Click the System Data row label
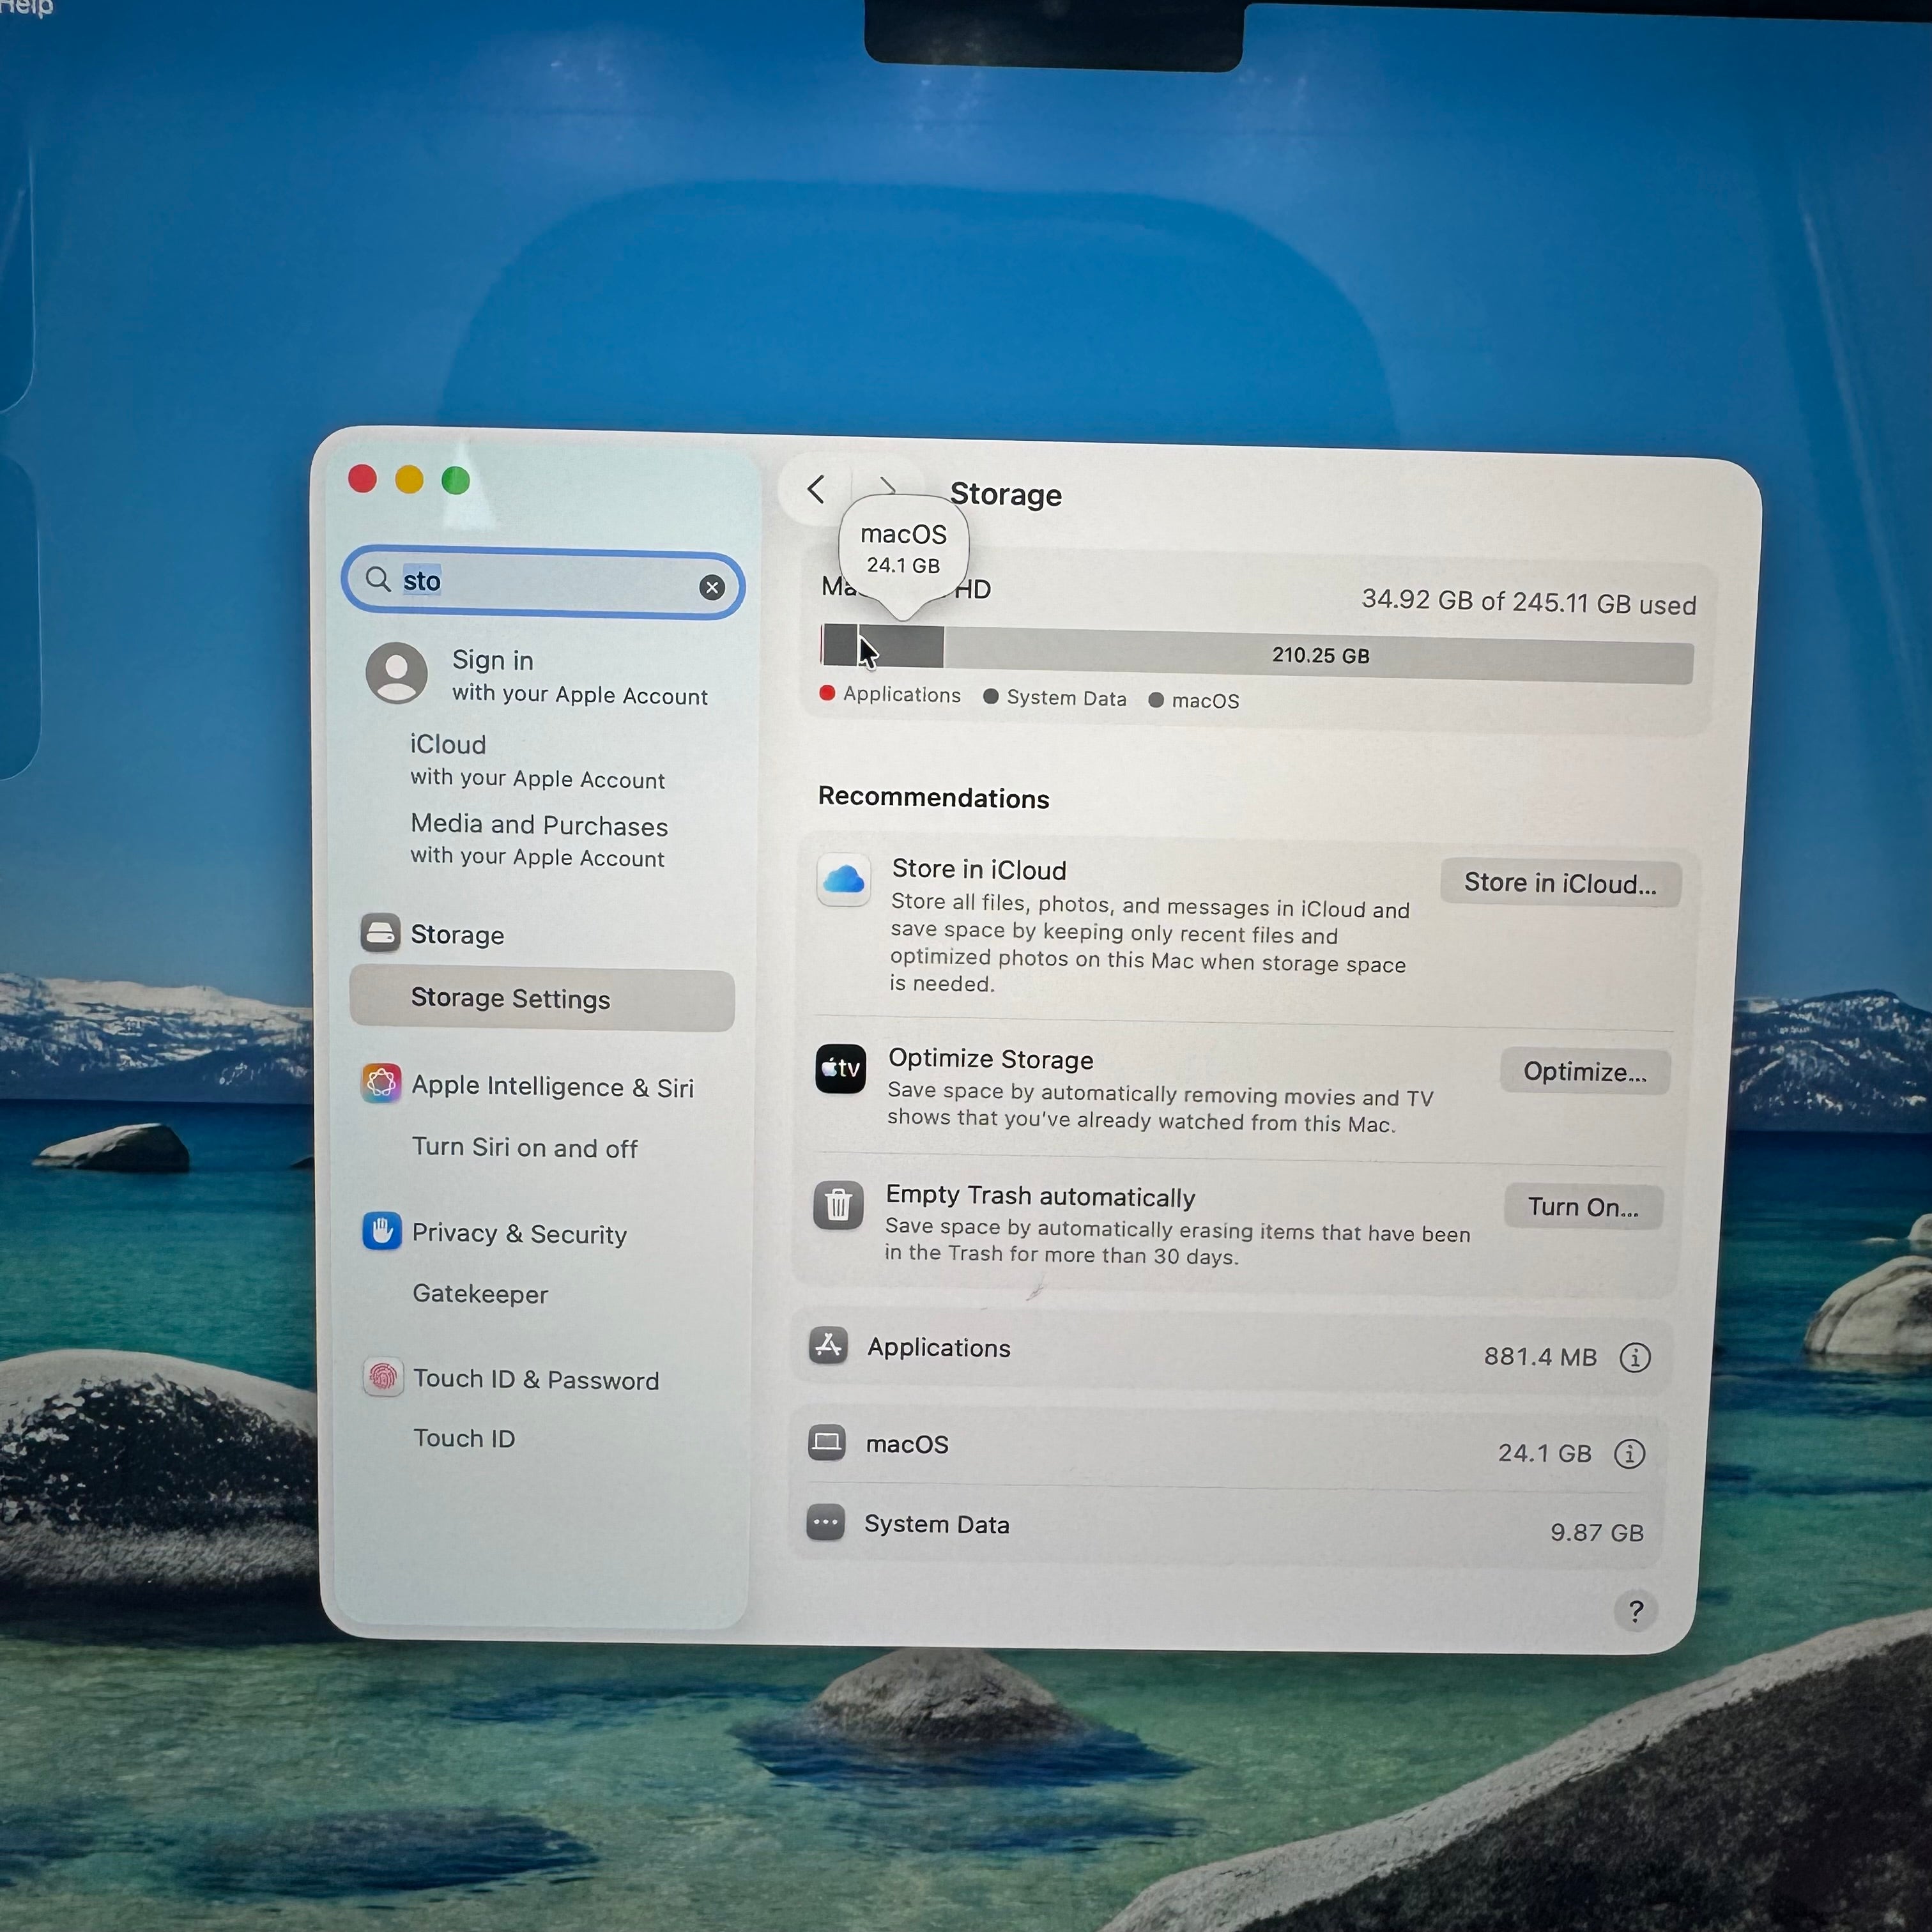Image resolution: width=1932 pixels, height=1932 pixels. 937,1524
